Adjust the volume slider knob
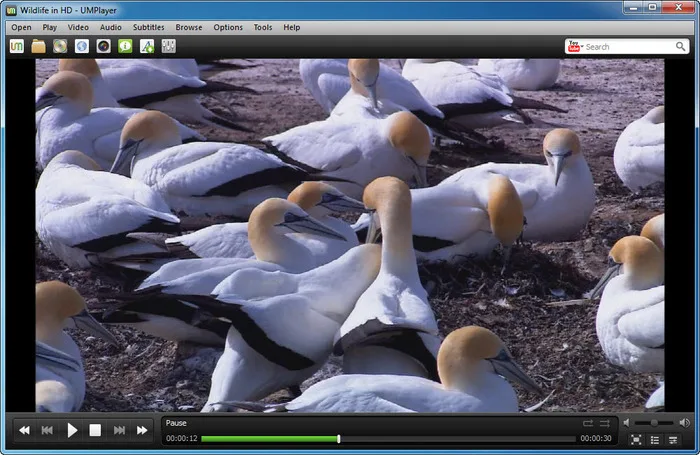Screen dimensions: 700x455 click(654, 422)
